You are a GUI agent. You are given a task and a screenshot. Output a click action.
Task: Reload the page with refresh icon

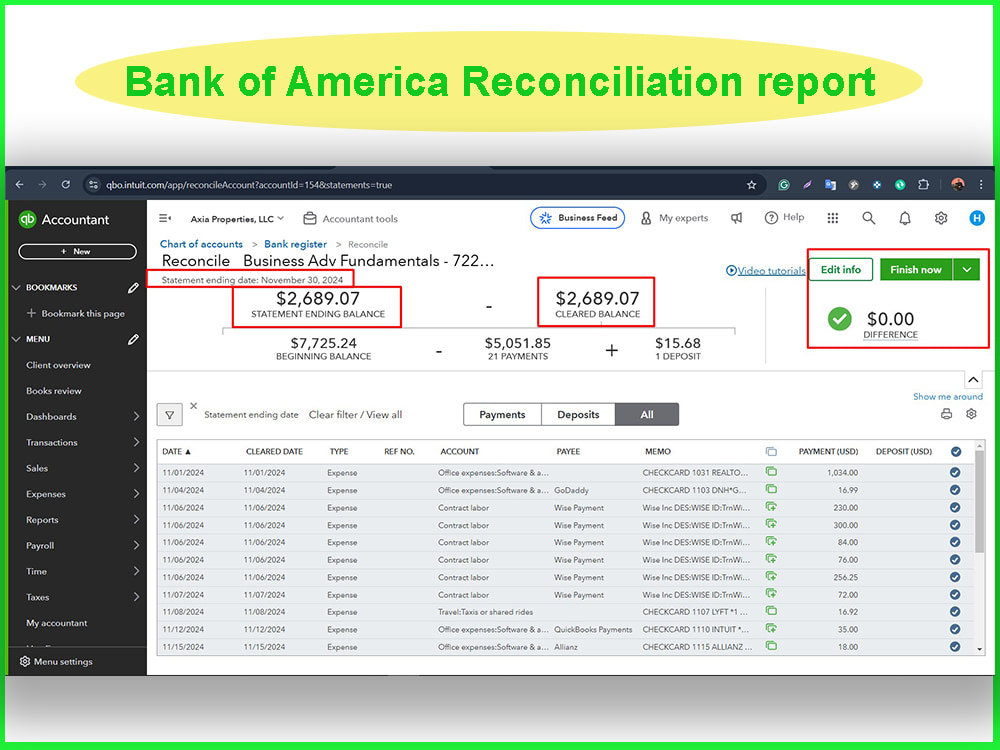pos(66,185)
